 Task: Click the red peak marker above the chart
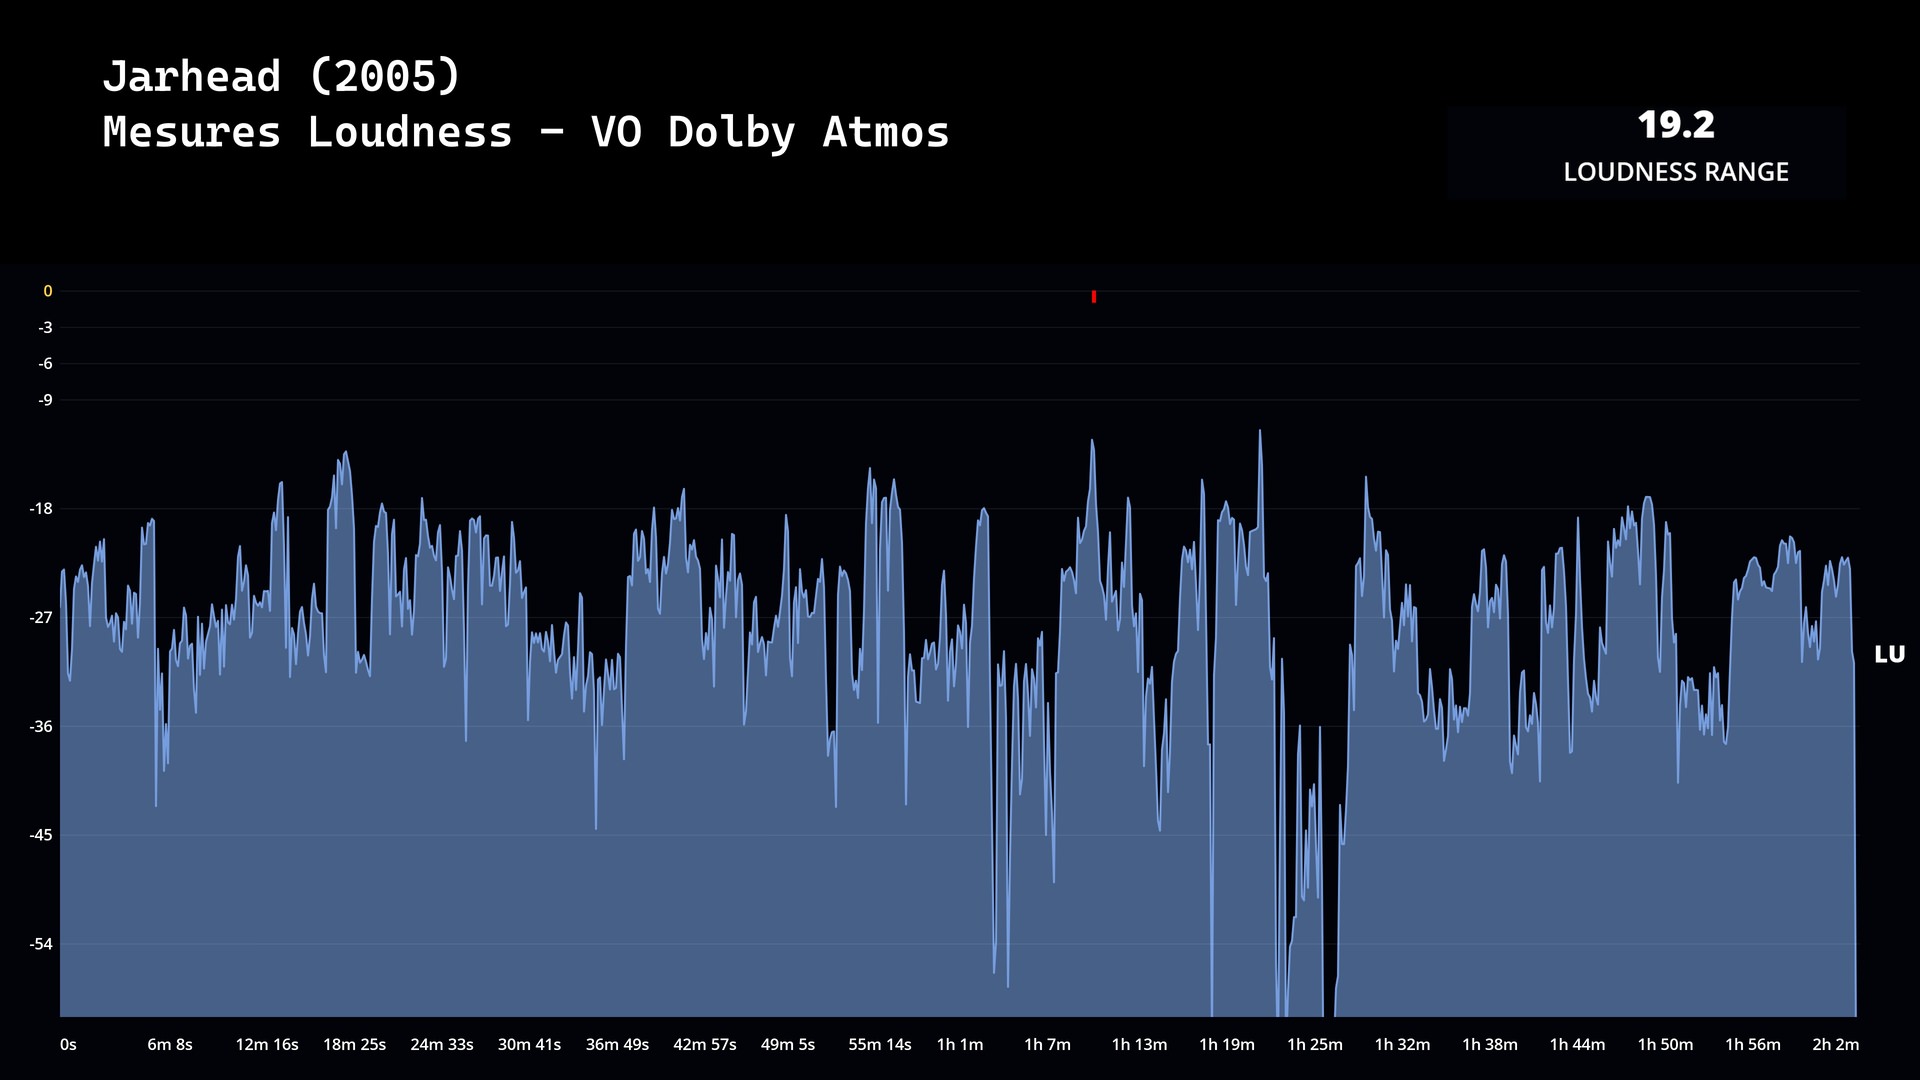pos(1094,297)
